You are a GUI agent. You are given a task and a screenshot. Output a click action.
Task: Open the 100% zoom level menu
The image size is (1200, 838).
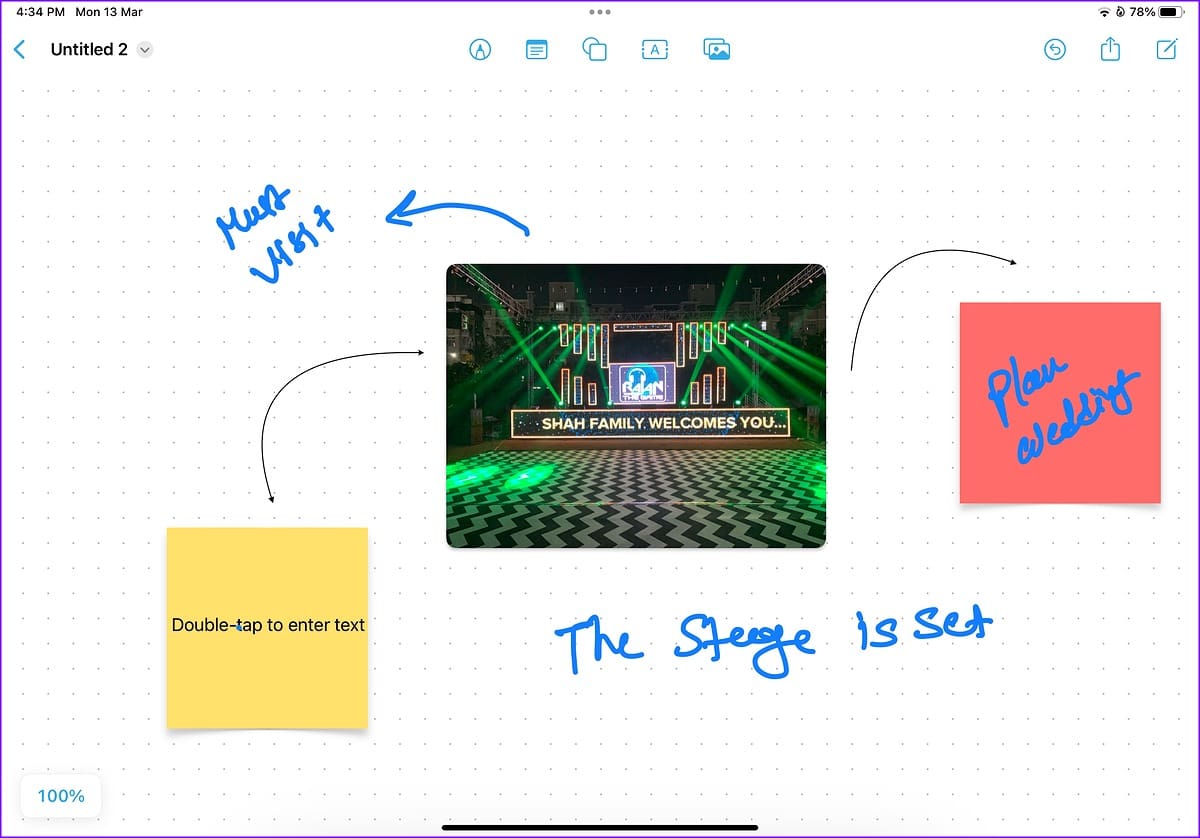(x=61, y=796)
